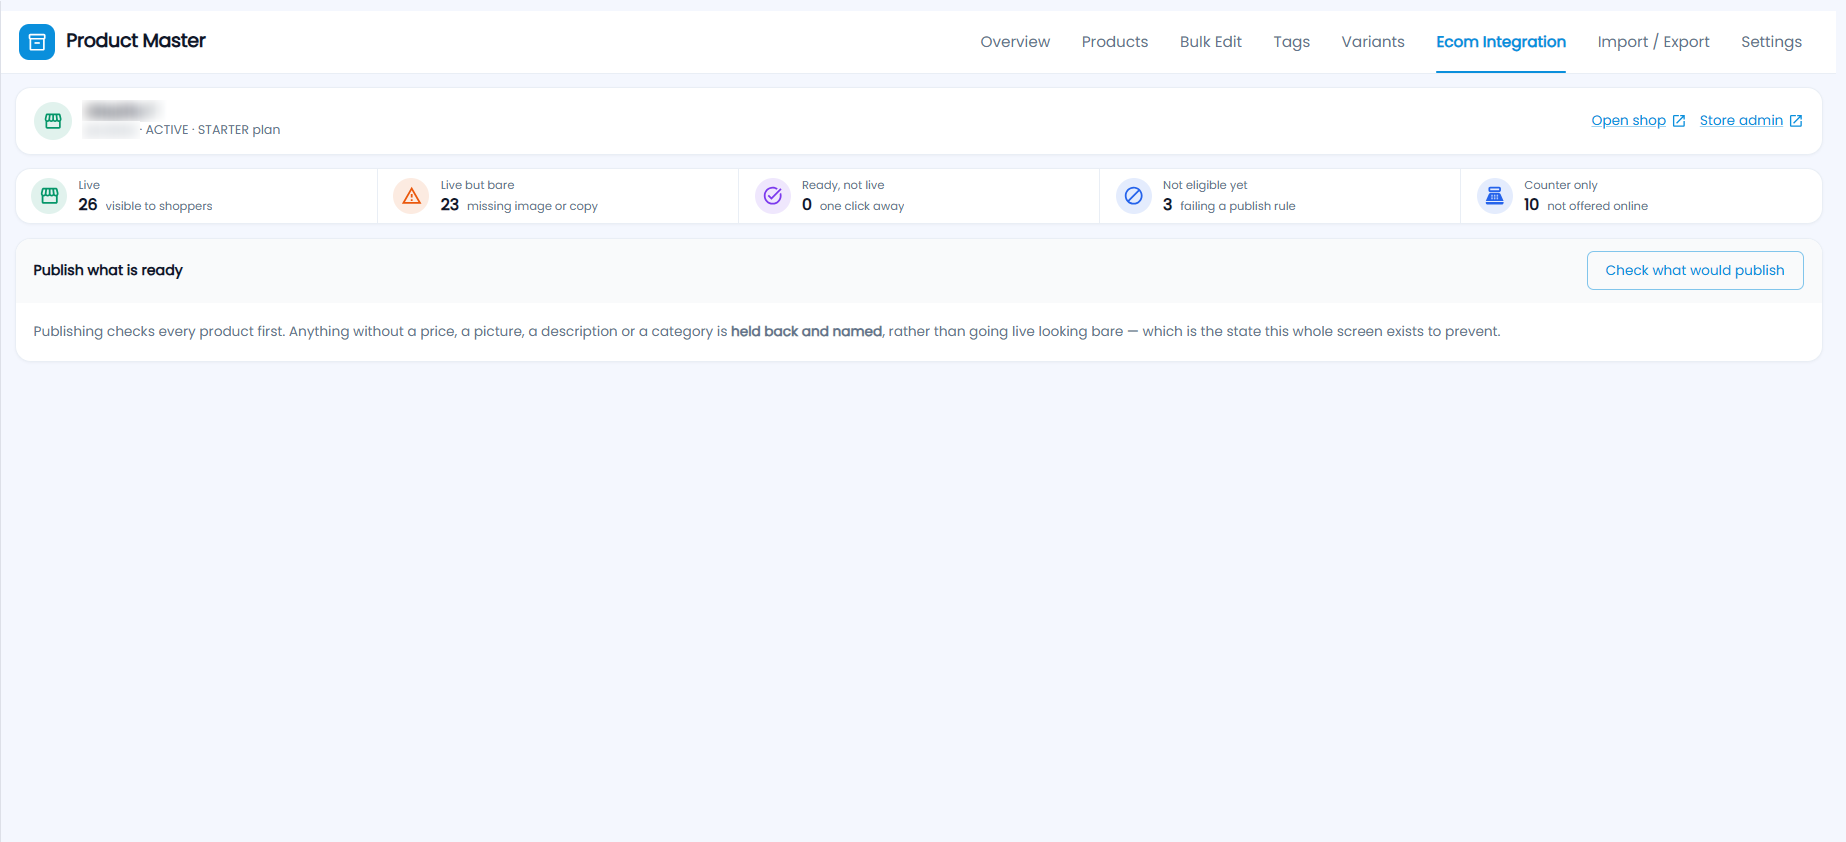1846x842 pixels.
Task: Click the Live count of 26
Action: click(88, 205)
